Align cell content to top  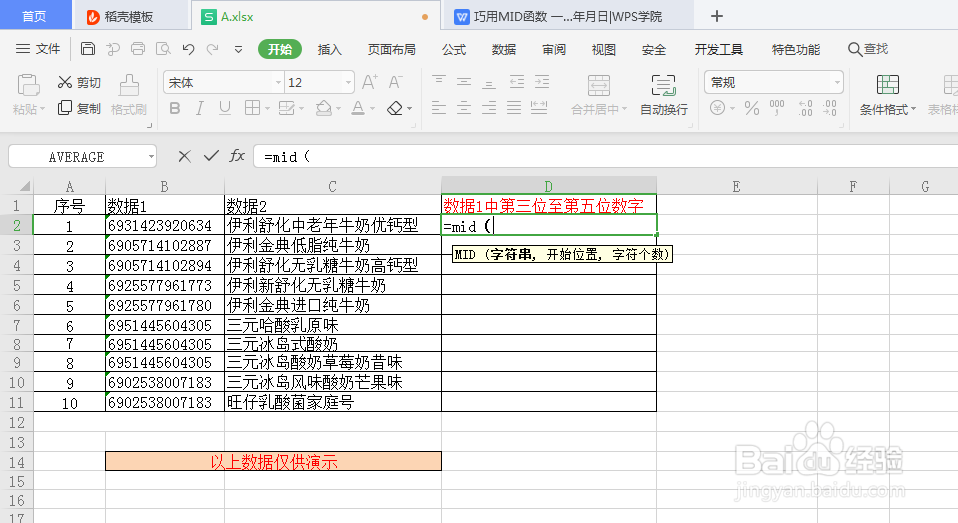pos(439,81)
